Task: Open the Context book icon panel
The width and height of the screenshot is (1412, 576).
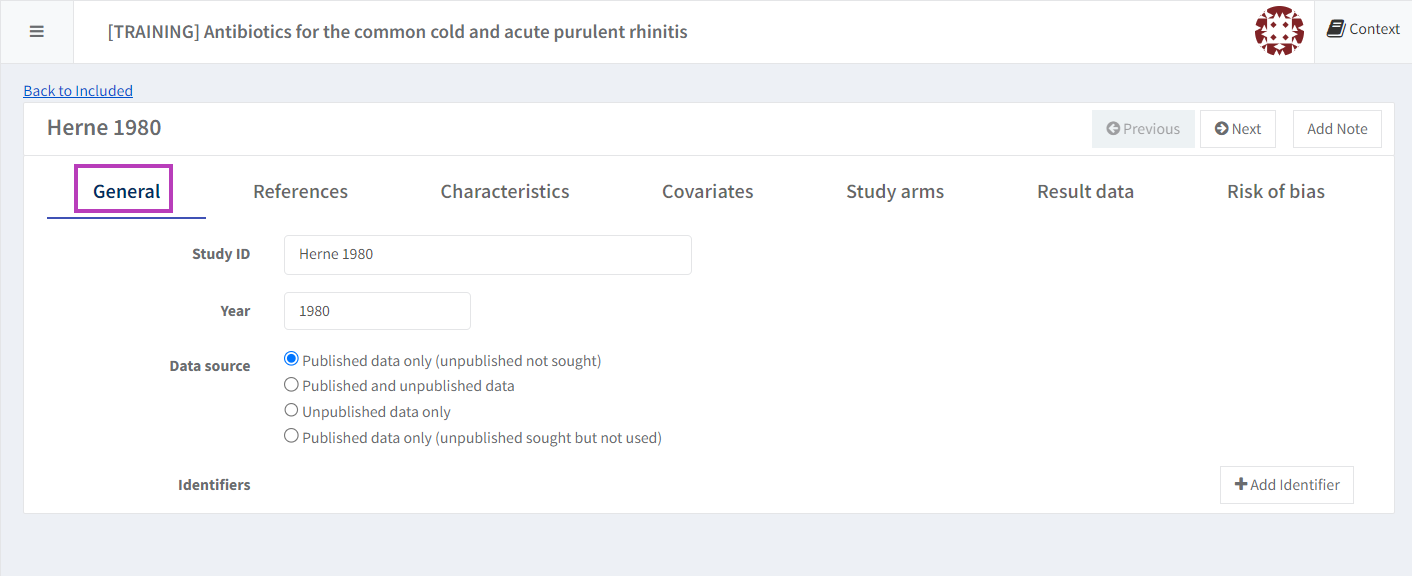Action: point(1363,30)
